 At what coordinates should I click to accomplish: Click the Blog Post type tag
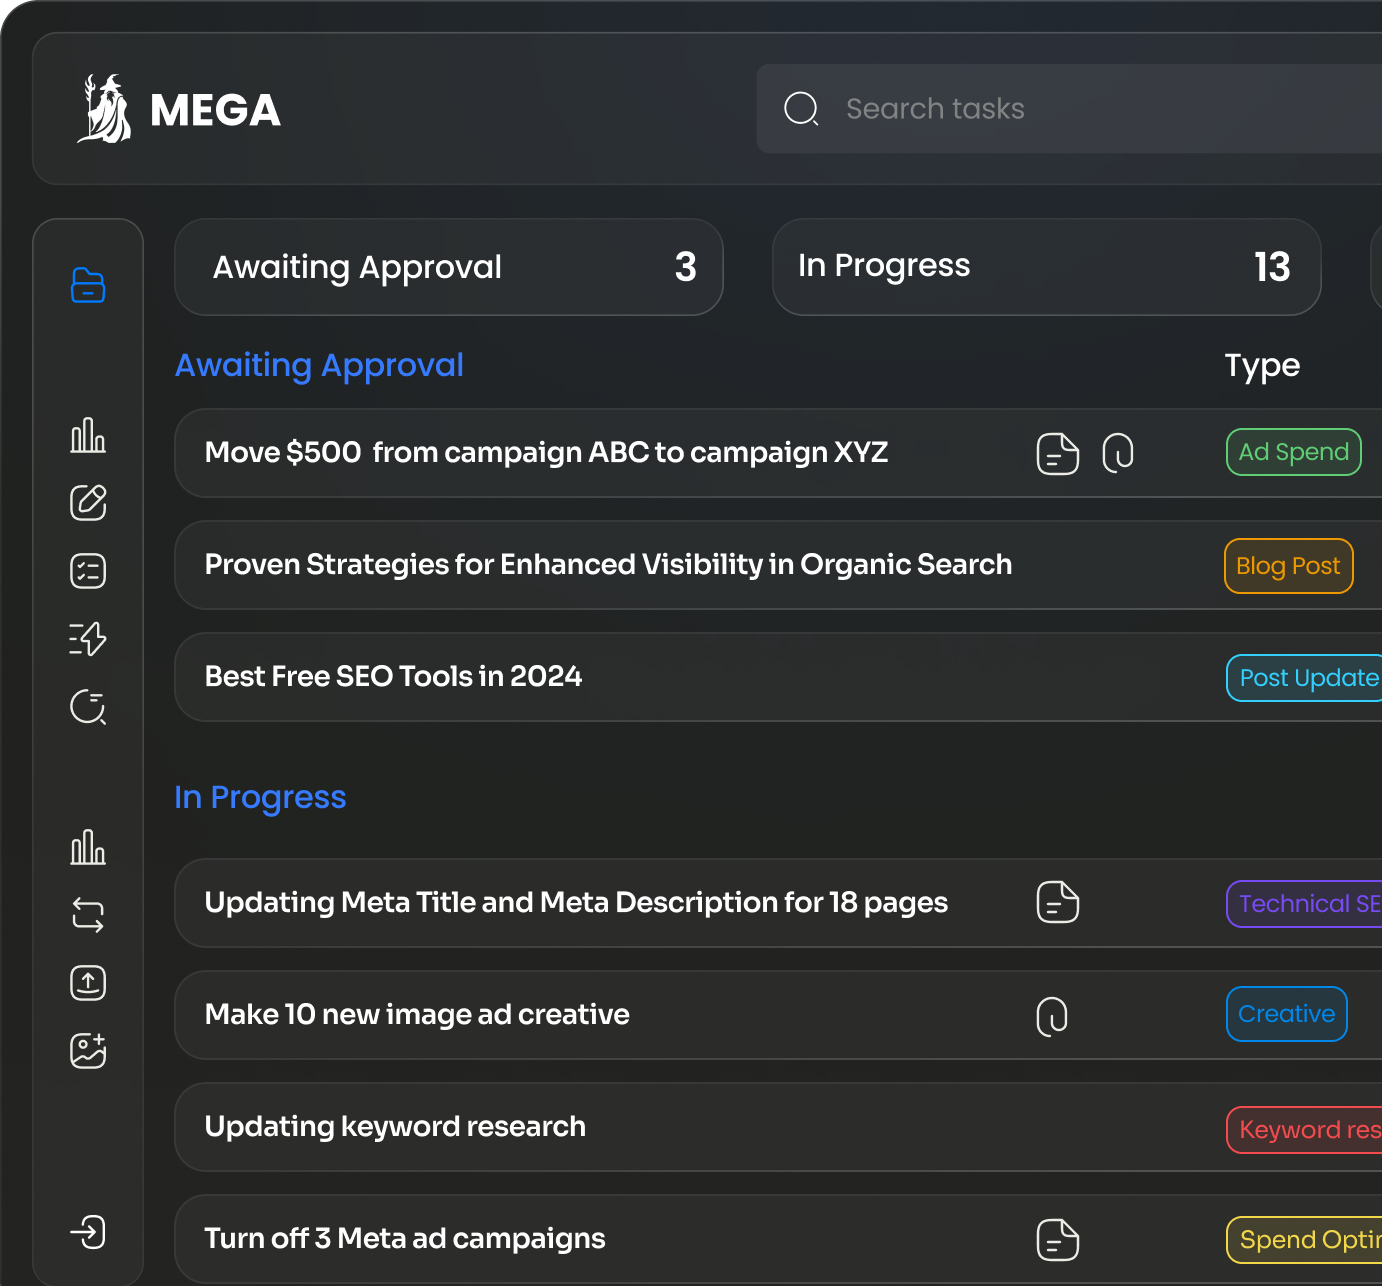click(x=1288, y=566)
